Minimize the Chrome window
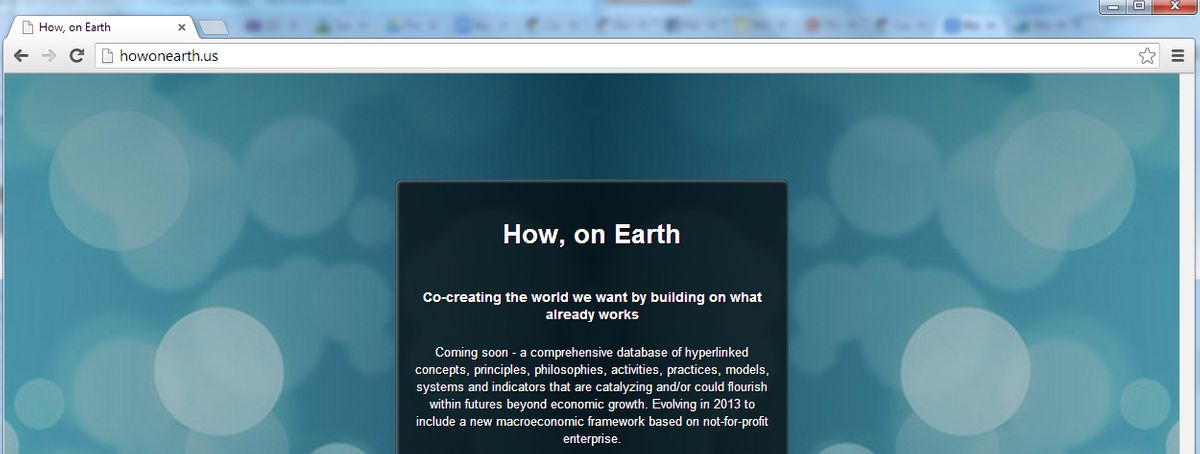 click(1113, 8)
